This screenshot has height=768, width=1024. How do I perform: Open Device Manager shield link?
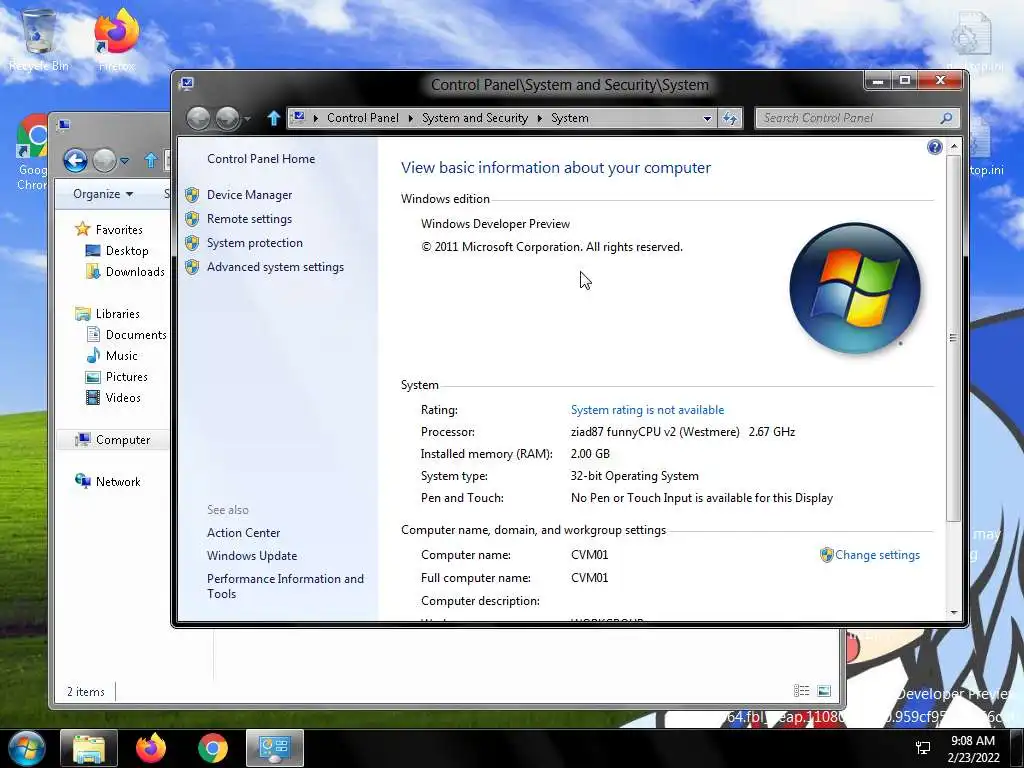pyautogui.click(x=249, y=195)
